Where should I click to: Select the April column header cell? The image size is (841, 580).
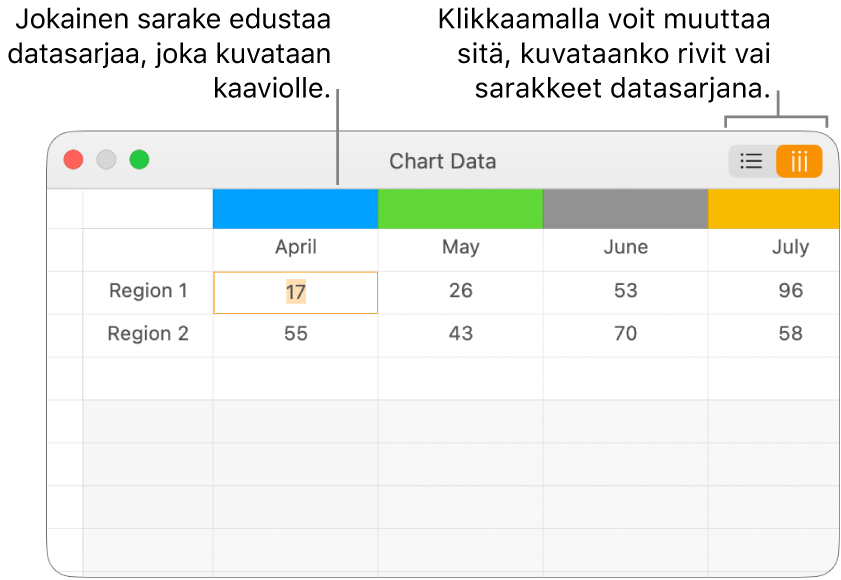click(x=295, y=247)
